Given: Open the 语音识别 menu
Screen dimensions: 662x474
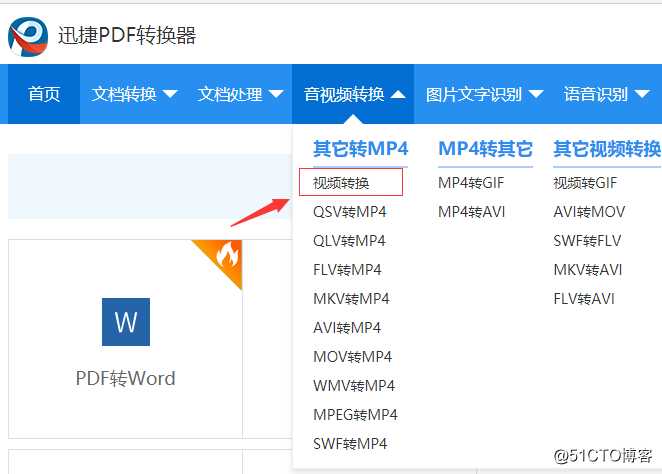Looking at the screenshot, I should (608, 94).
